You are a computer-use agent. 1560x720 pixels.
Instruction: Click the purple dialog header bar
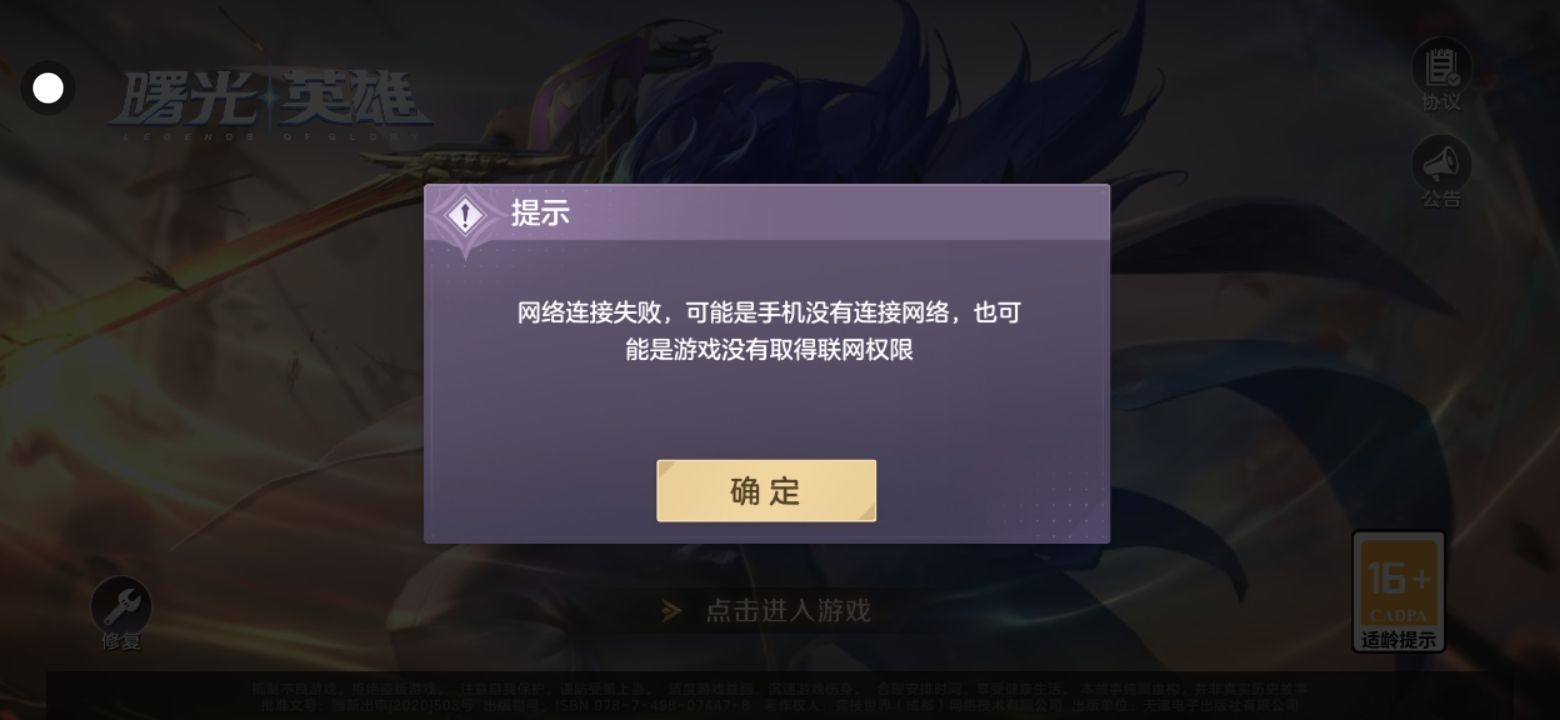pos(767,213)
